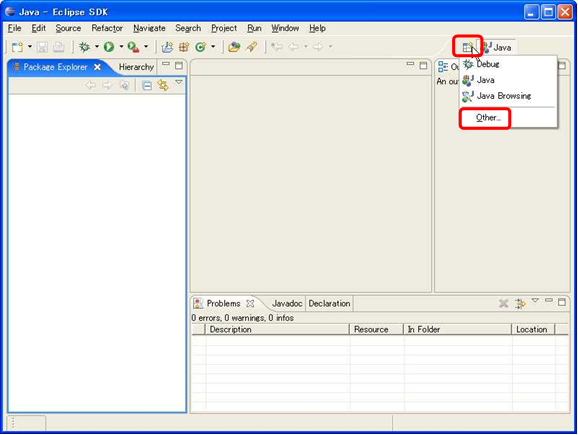
Task: Click the green Run toolbar button
Action: pyautogui.click(x=109, y=47)
